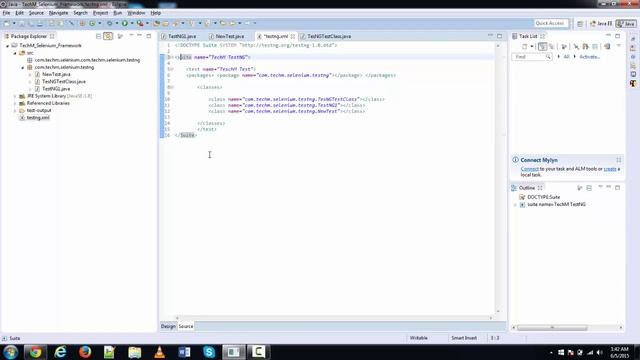
Task: Toggle Link with Editor in Package Explorer
Action: coord(108,36)
